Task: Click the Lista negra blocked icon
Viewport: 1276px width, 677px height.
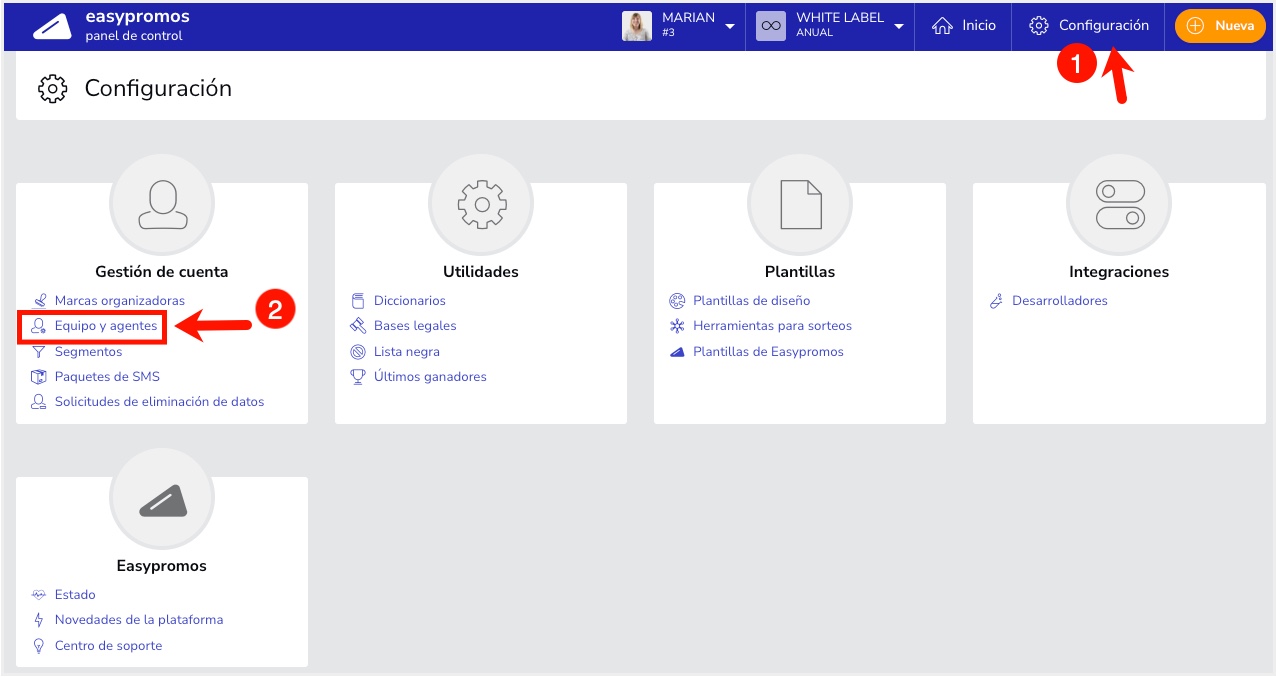Action: (358, 352)
